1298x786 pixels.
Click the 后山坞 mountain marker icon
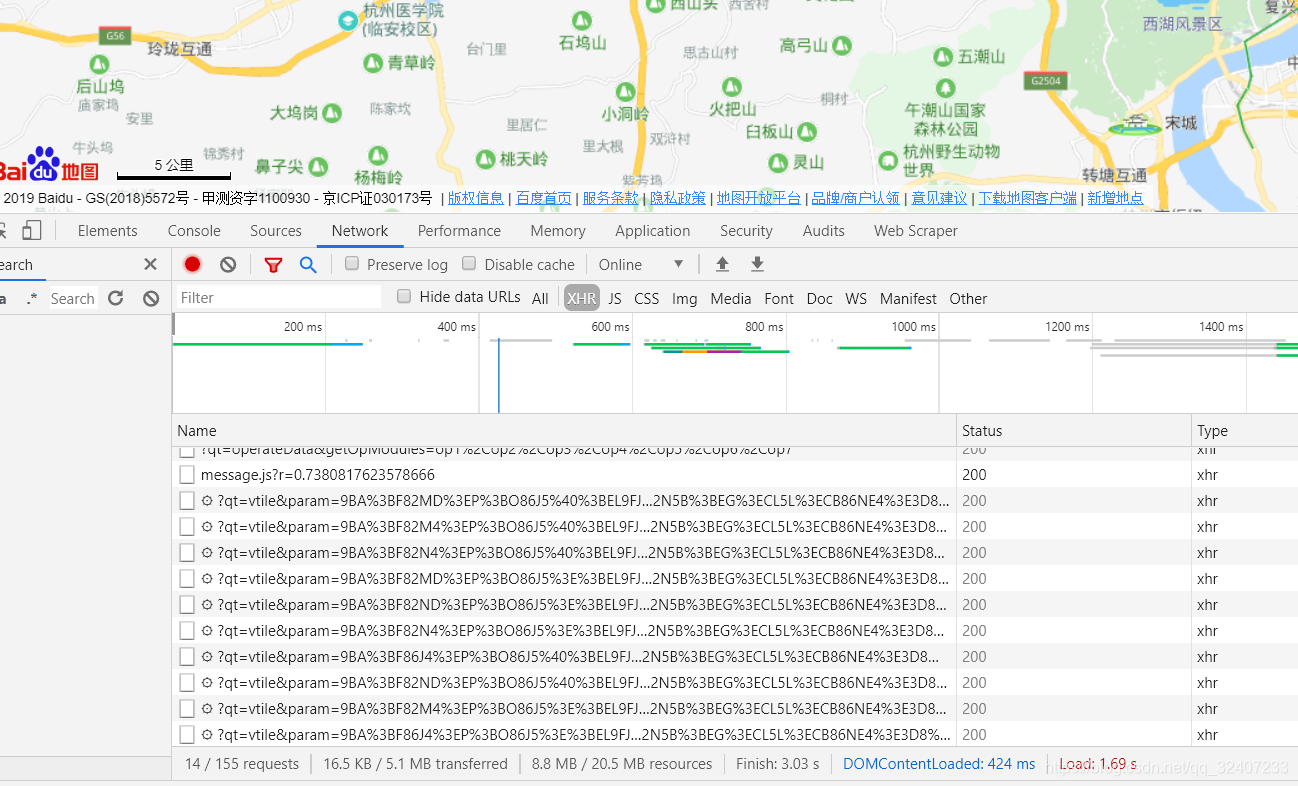(x=100, y=65)
